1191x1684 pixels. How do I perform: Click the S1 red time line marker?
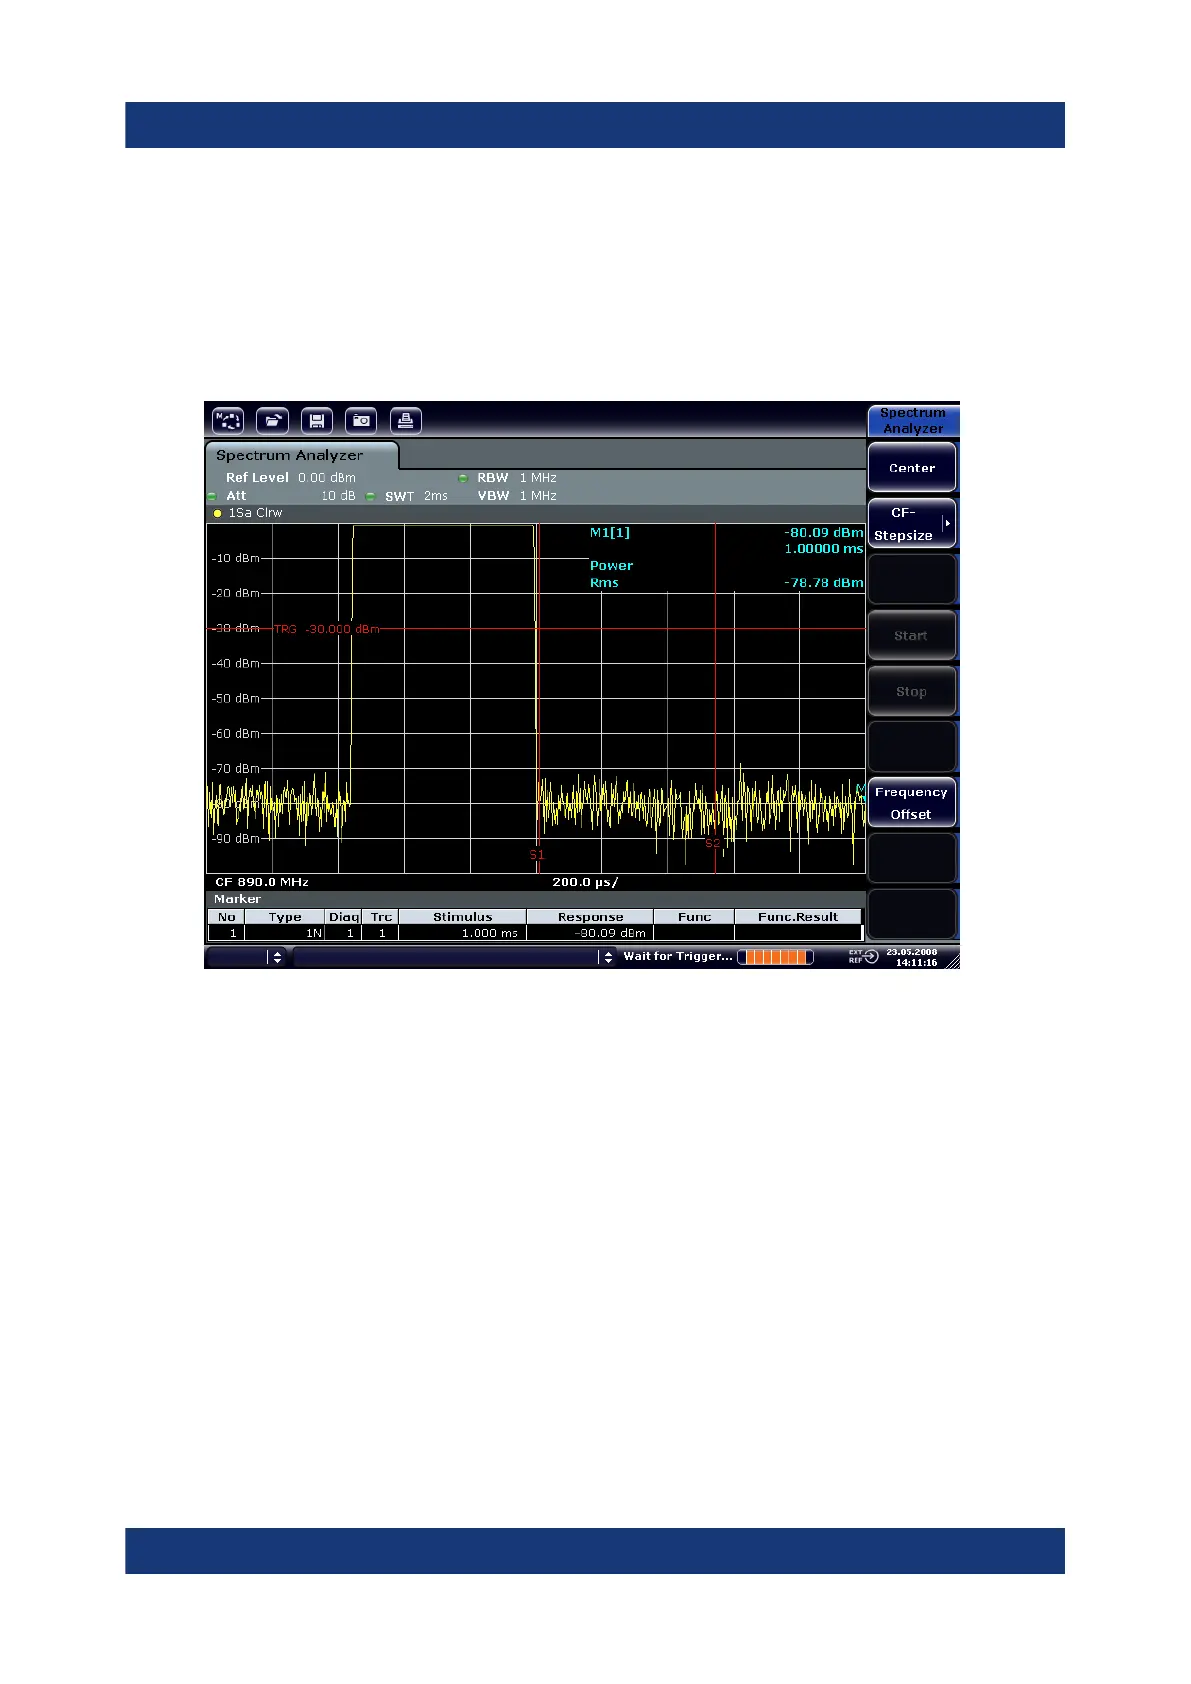tap(537, 855)
